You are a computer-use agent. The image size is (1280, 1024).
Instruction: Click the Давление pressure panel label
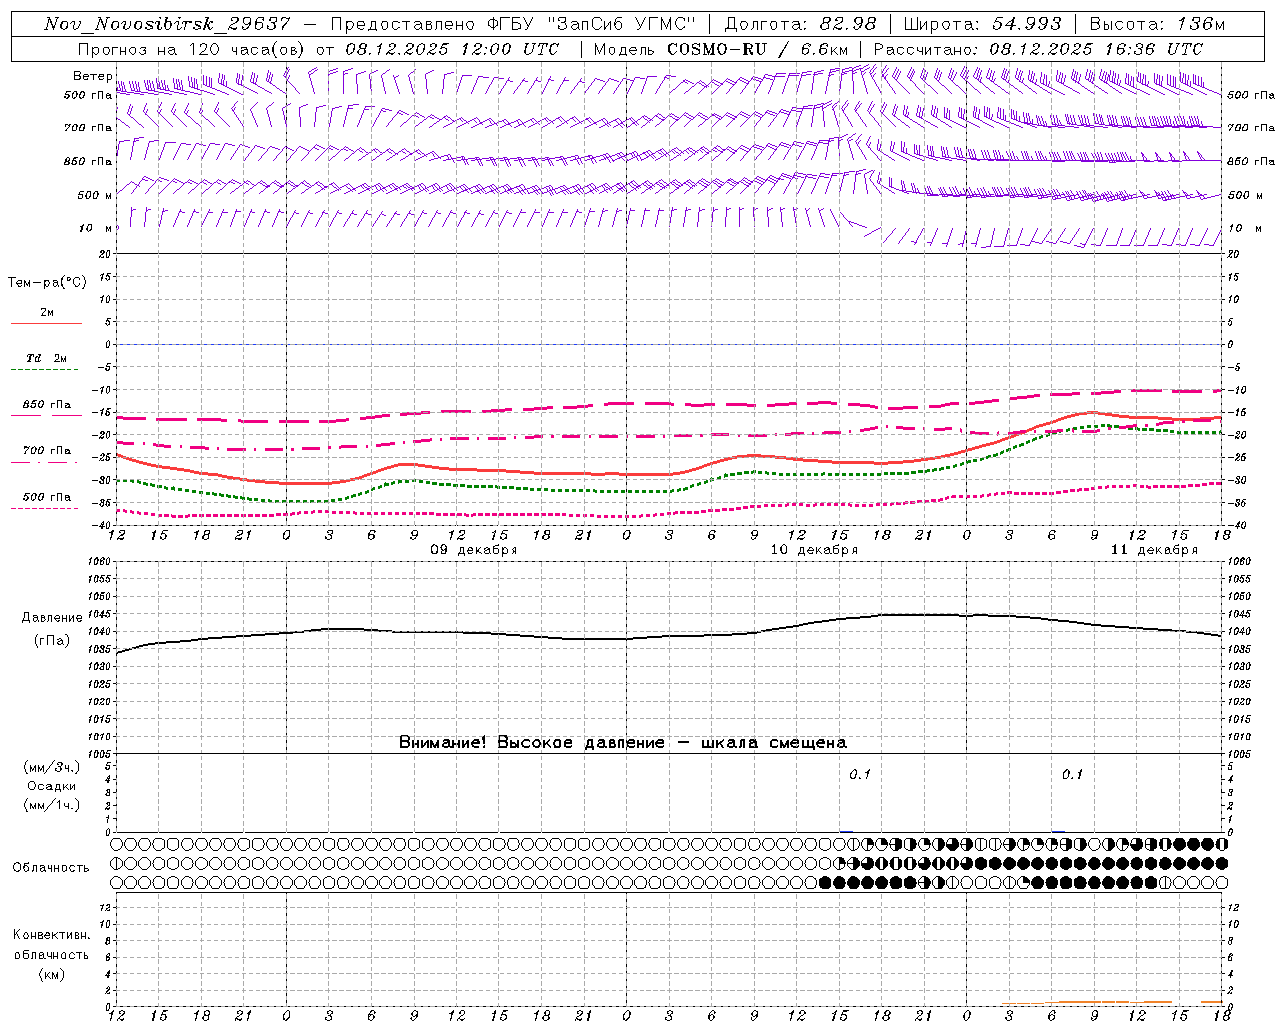(x=52, y=618)
